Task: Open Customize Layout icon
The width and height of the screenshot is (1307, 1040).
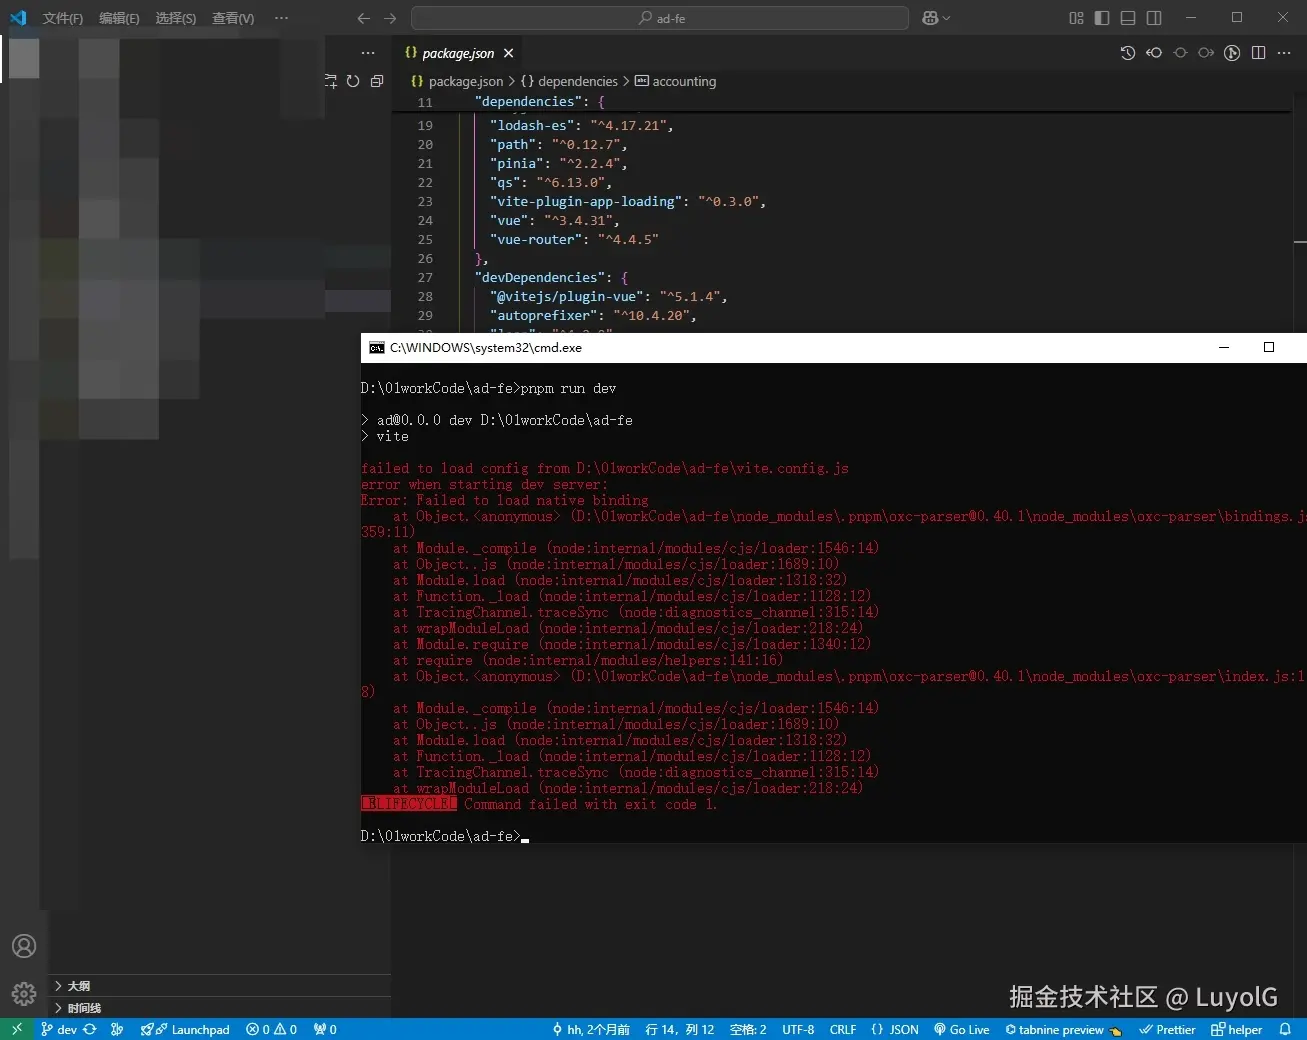Action: (x=1076, y=18)
